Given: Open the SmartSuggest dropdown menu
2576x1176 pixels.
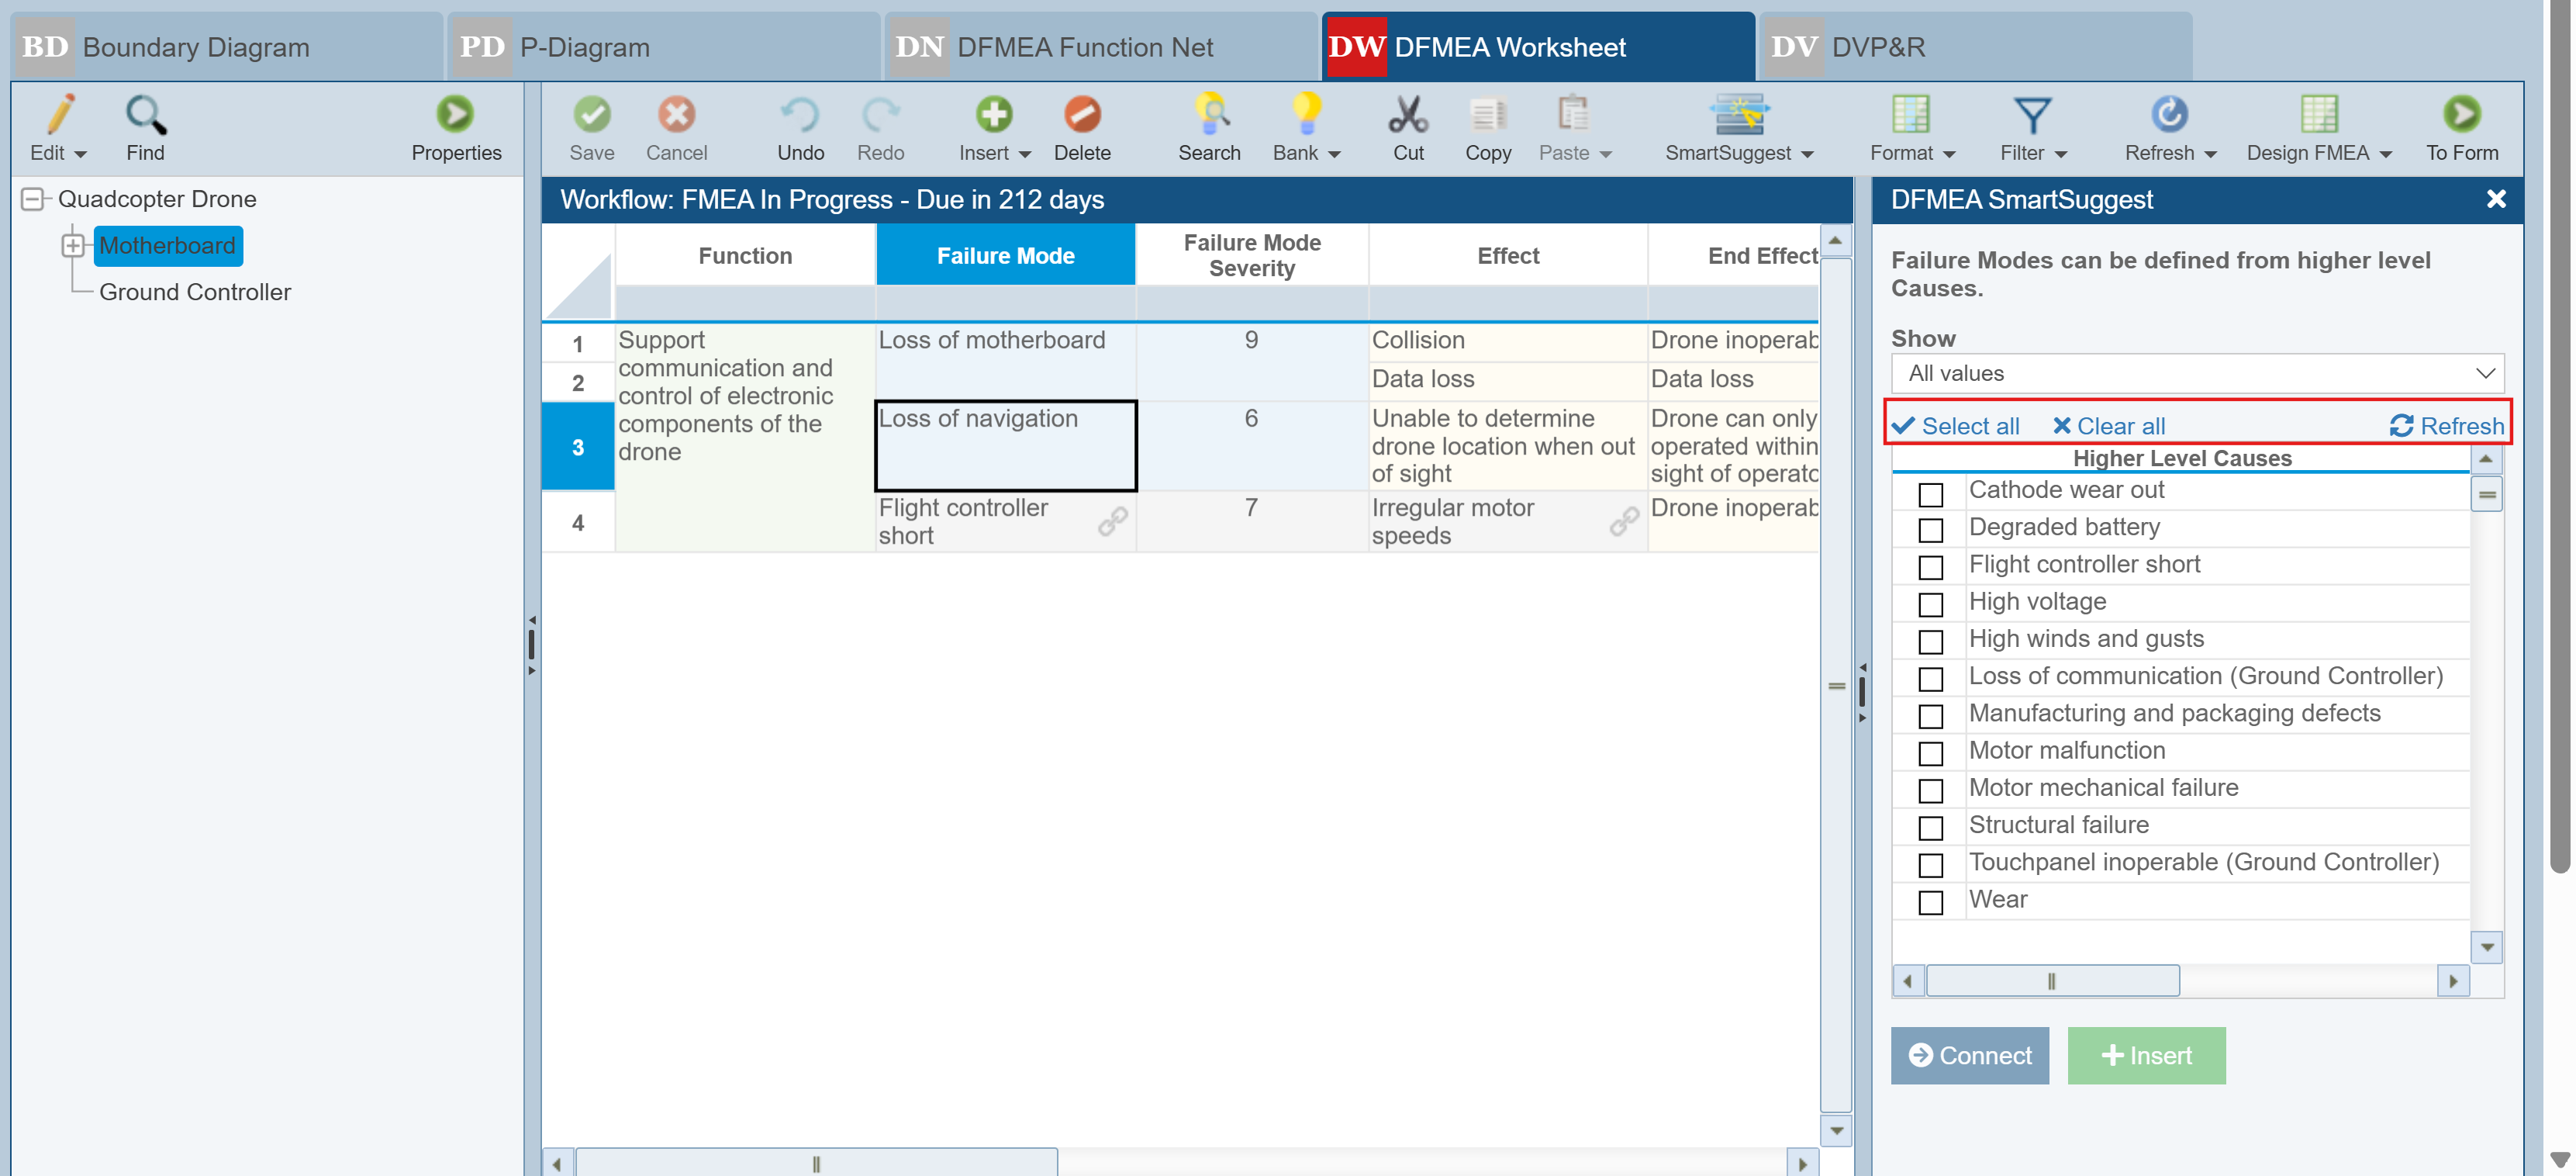Looking at the screenshot, I should pos(1807,154).
